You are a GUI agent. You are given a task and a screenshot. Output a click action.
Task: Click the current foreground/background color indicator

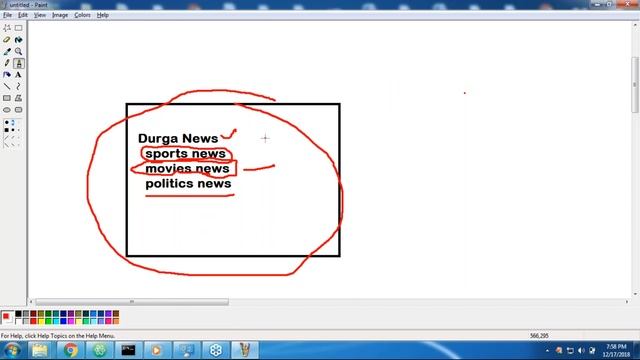coord(7,317)
